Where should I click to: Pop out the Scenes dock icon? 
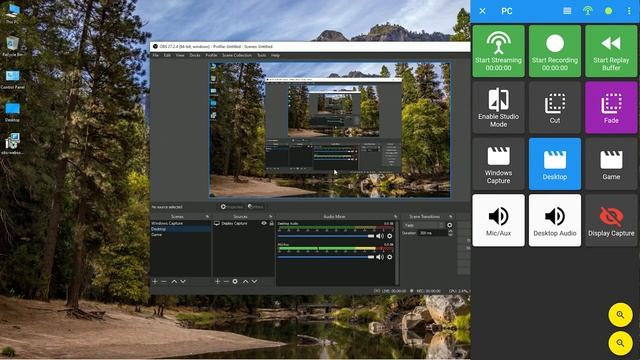pos(207,216)
